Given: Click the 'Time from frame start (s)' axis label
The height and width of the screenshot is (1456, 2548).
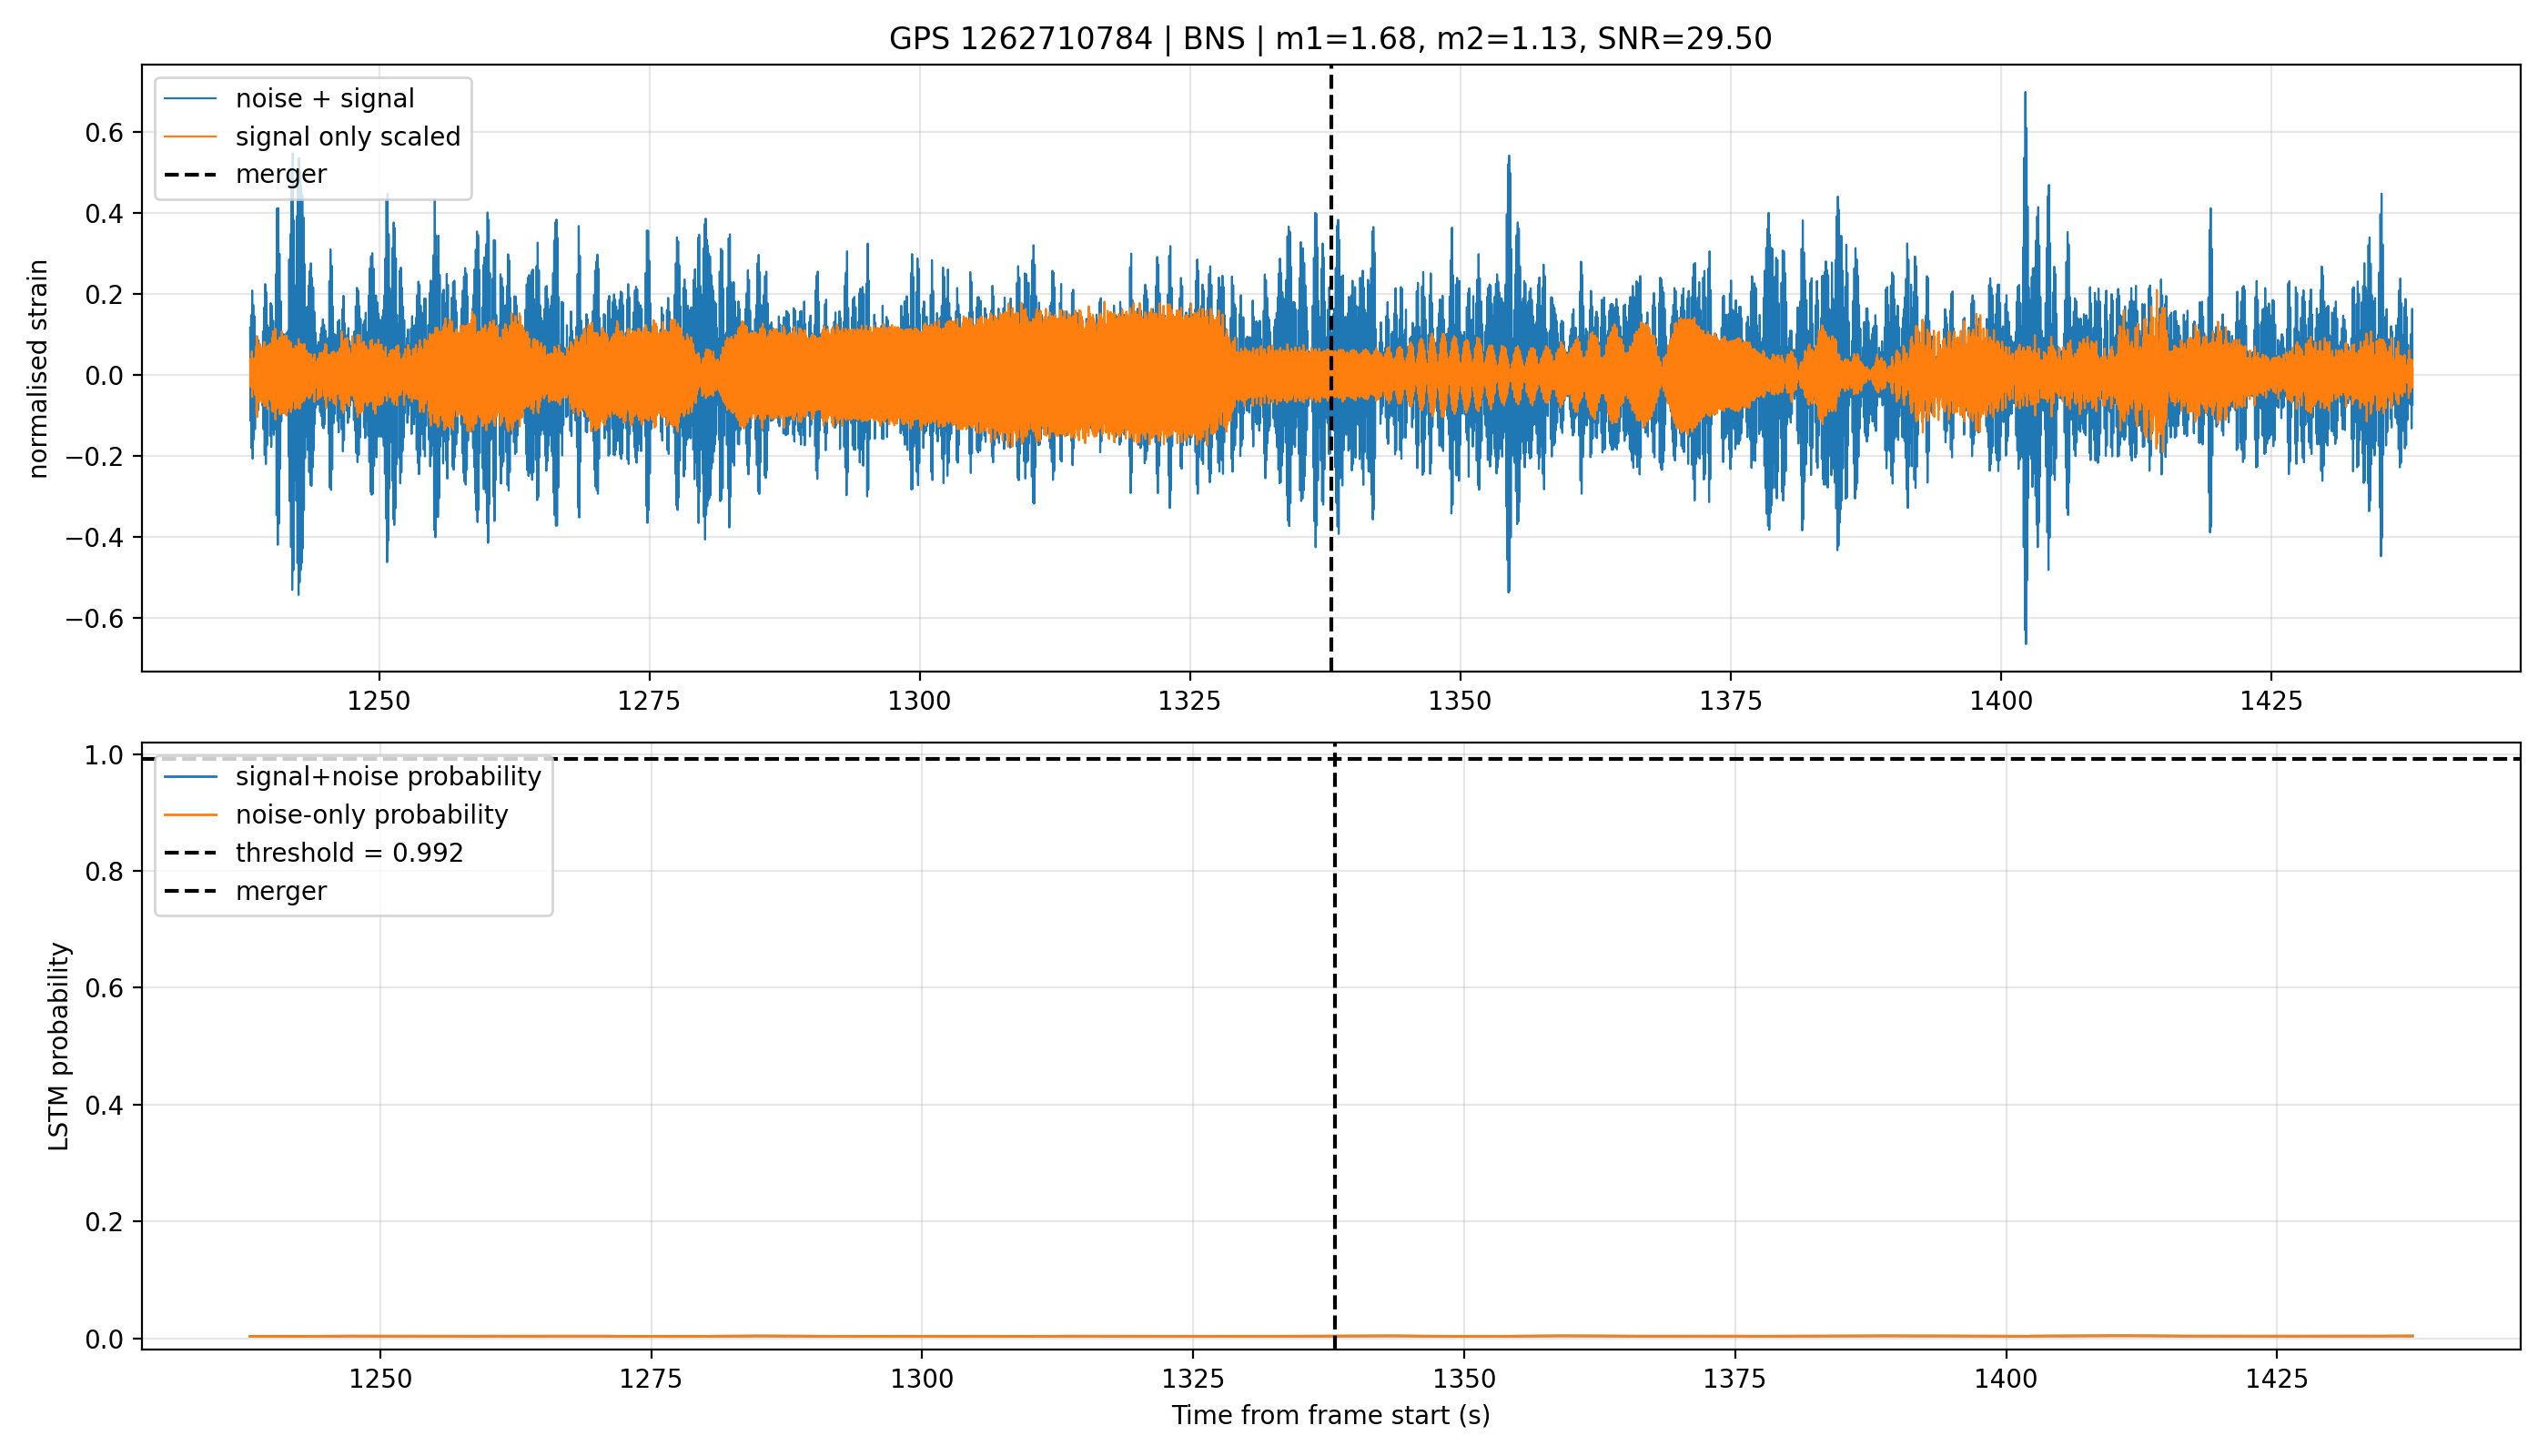Looking at the screenshot, I should coord(1330,1416).
